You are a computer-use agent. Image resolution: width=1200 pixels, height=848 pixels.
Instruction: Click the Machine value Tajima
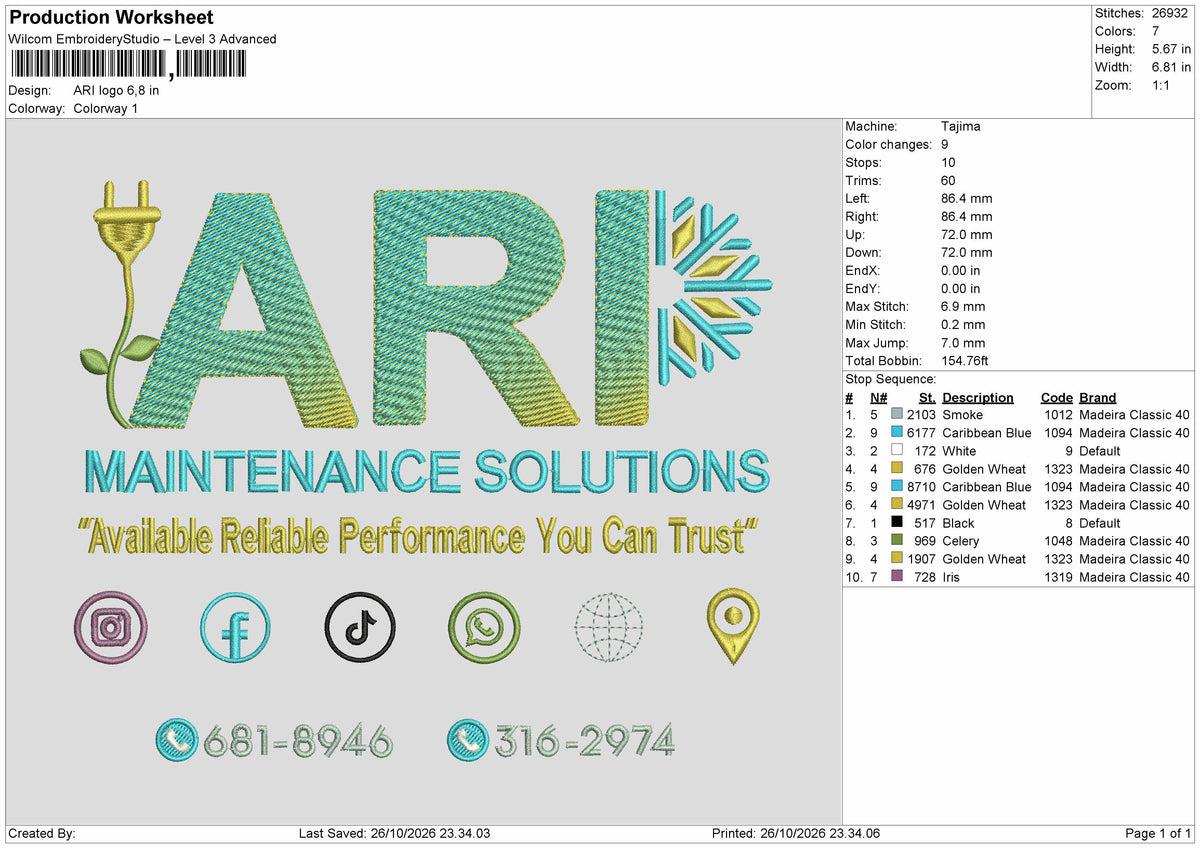(x=961, y=127)
